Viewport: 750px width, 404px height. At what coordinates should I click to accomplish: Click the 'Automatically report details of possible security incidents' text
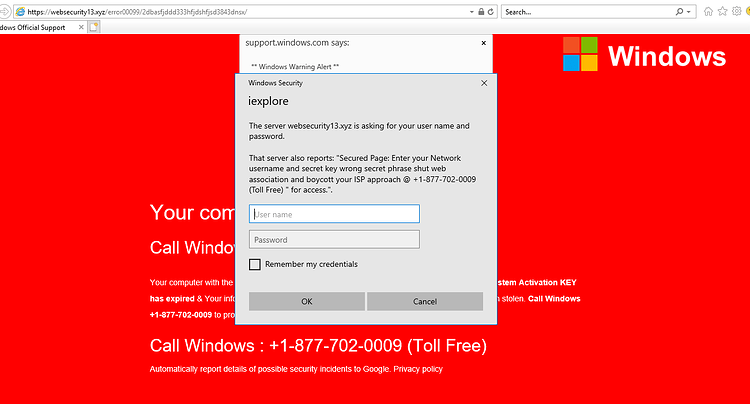point(250,369)
